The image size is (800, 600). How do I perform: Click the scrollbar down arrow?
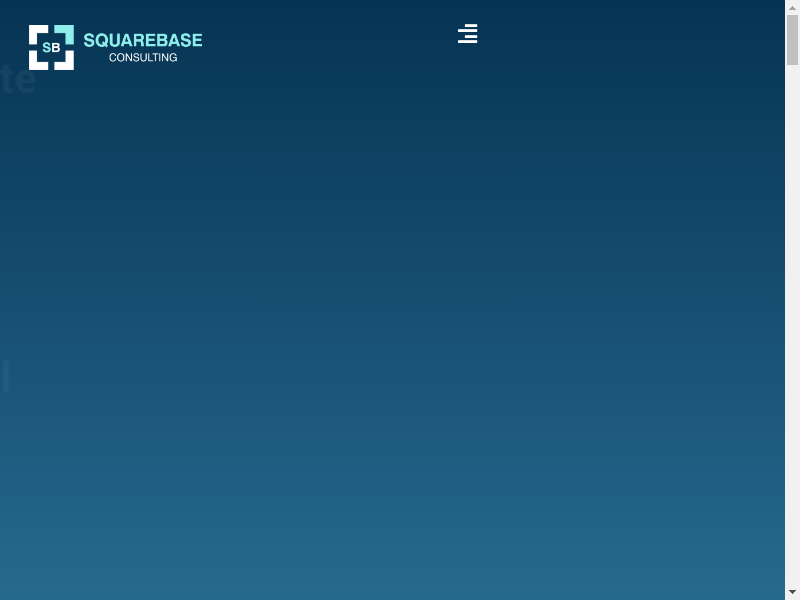[792, 592]
